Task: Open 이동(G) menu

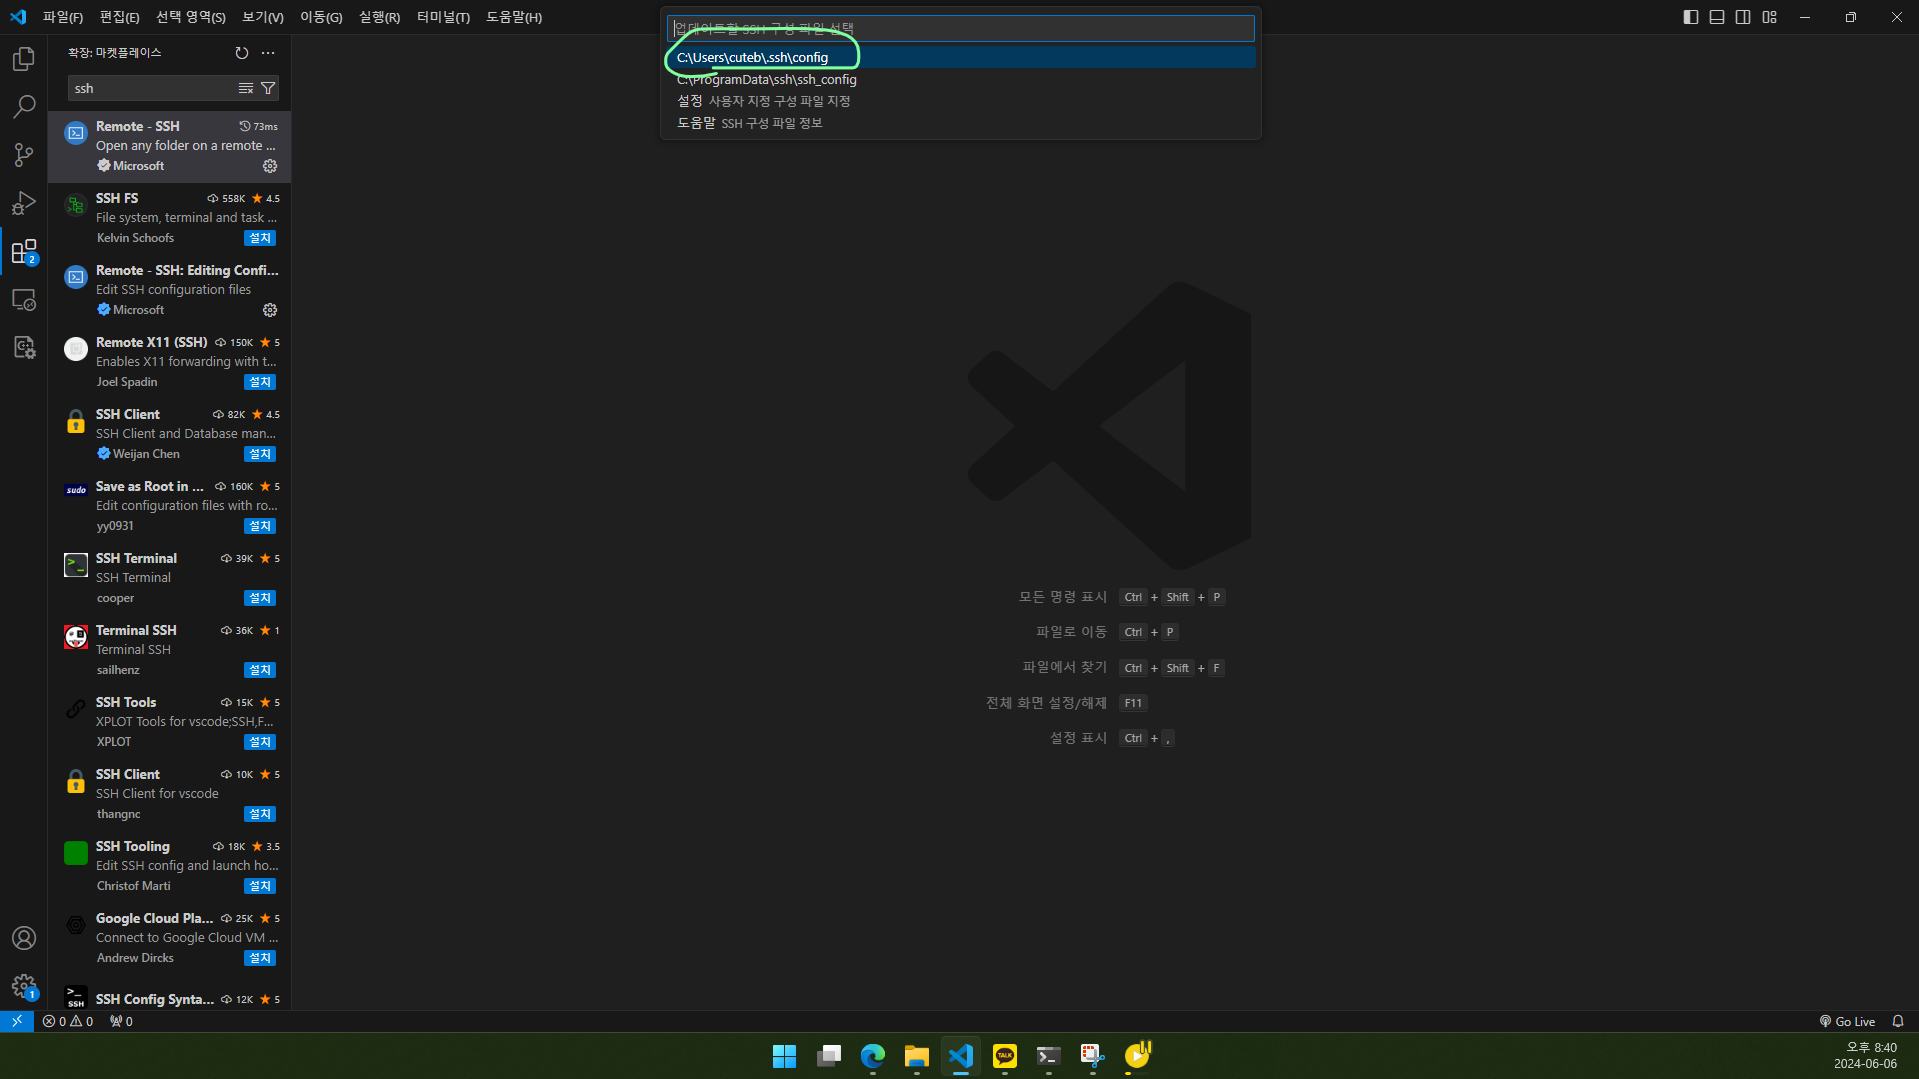Action: [x=321, y=17]
